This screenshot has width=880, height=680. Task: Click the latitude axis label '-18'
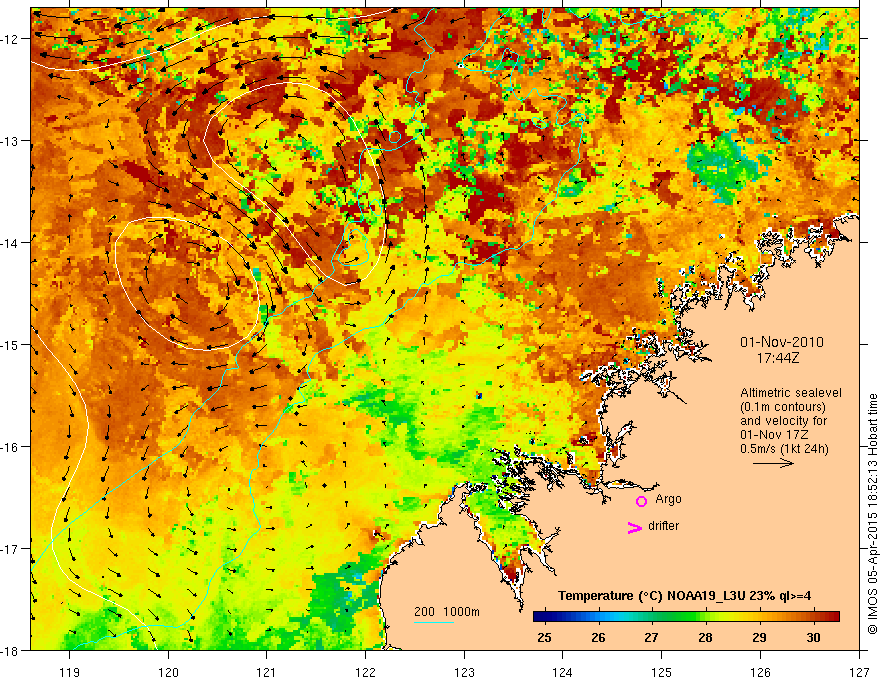coord(10,651)
